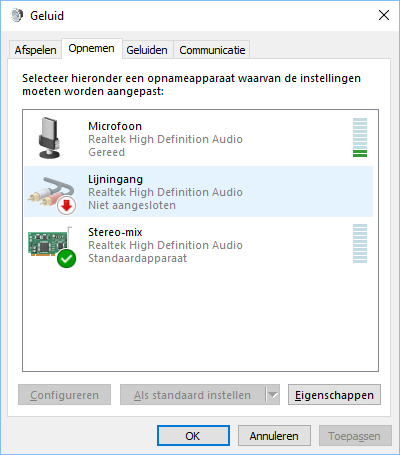Select the Microfoon device icon
The image size is (400, 455).
tap(49, 138)
